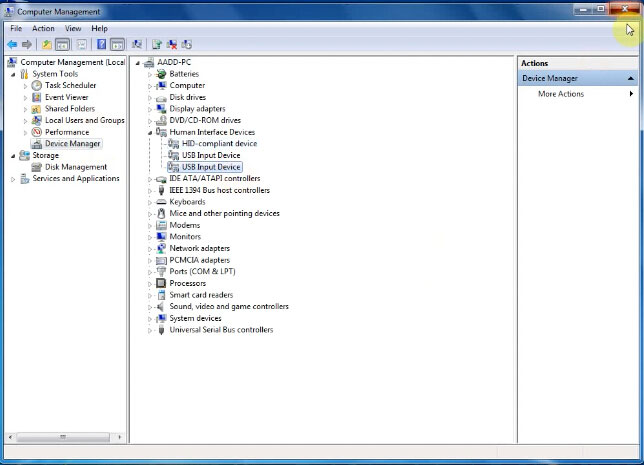Select HID-compliant device entry
The image size is (644, 465).
(219, 144)
